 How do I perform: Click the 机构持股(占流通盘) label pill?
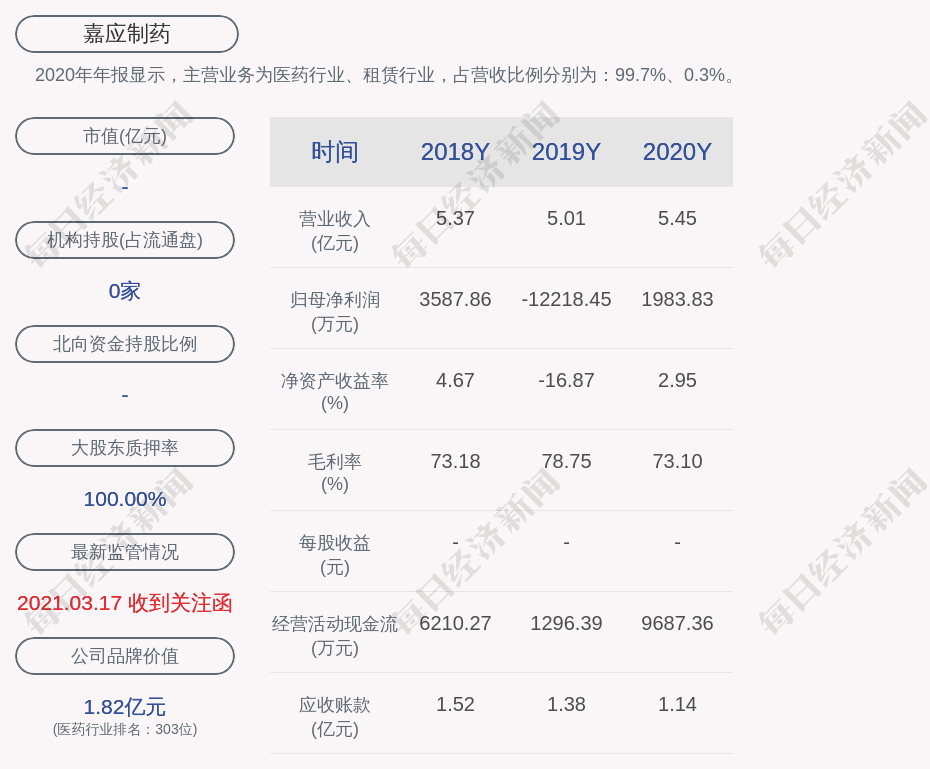point(125,240)
